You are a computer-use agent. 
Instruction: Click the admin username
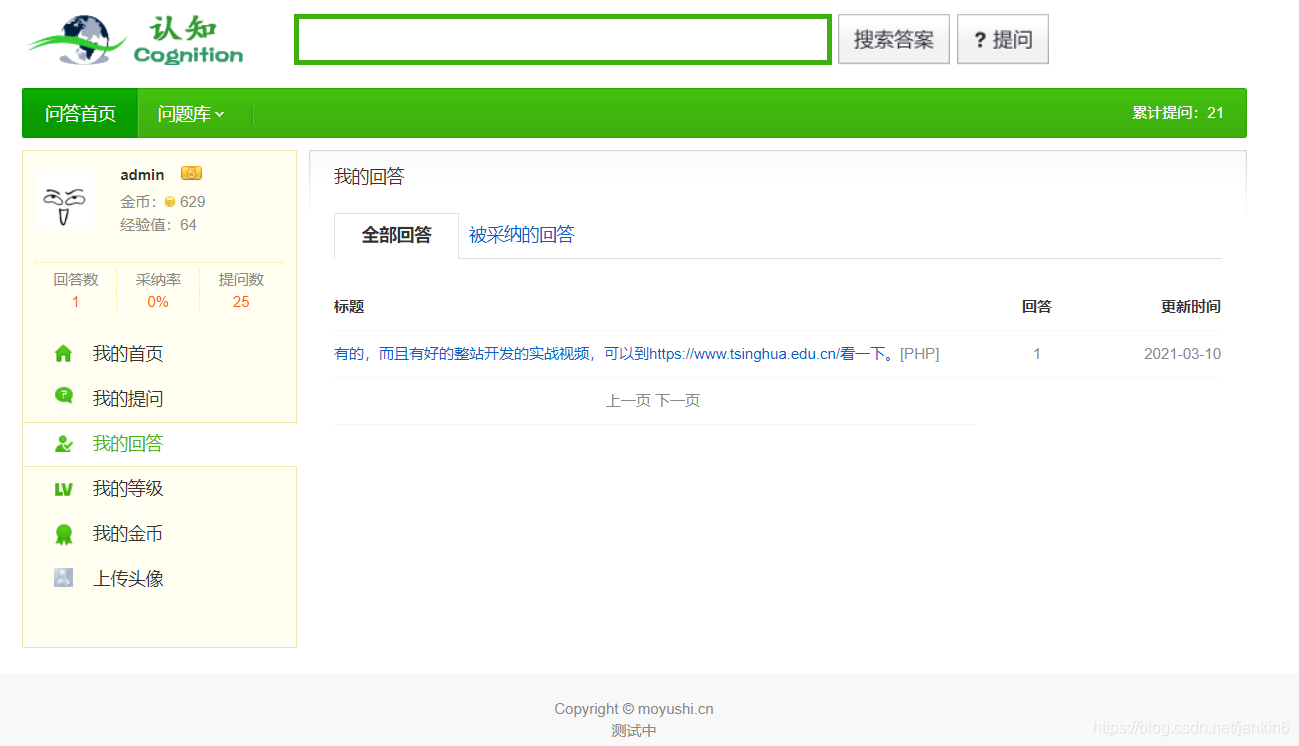tap(143, 174)
